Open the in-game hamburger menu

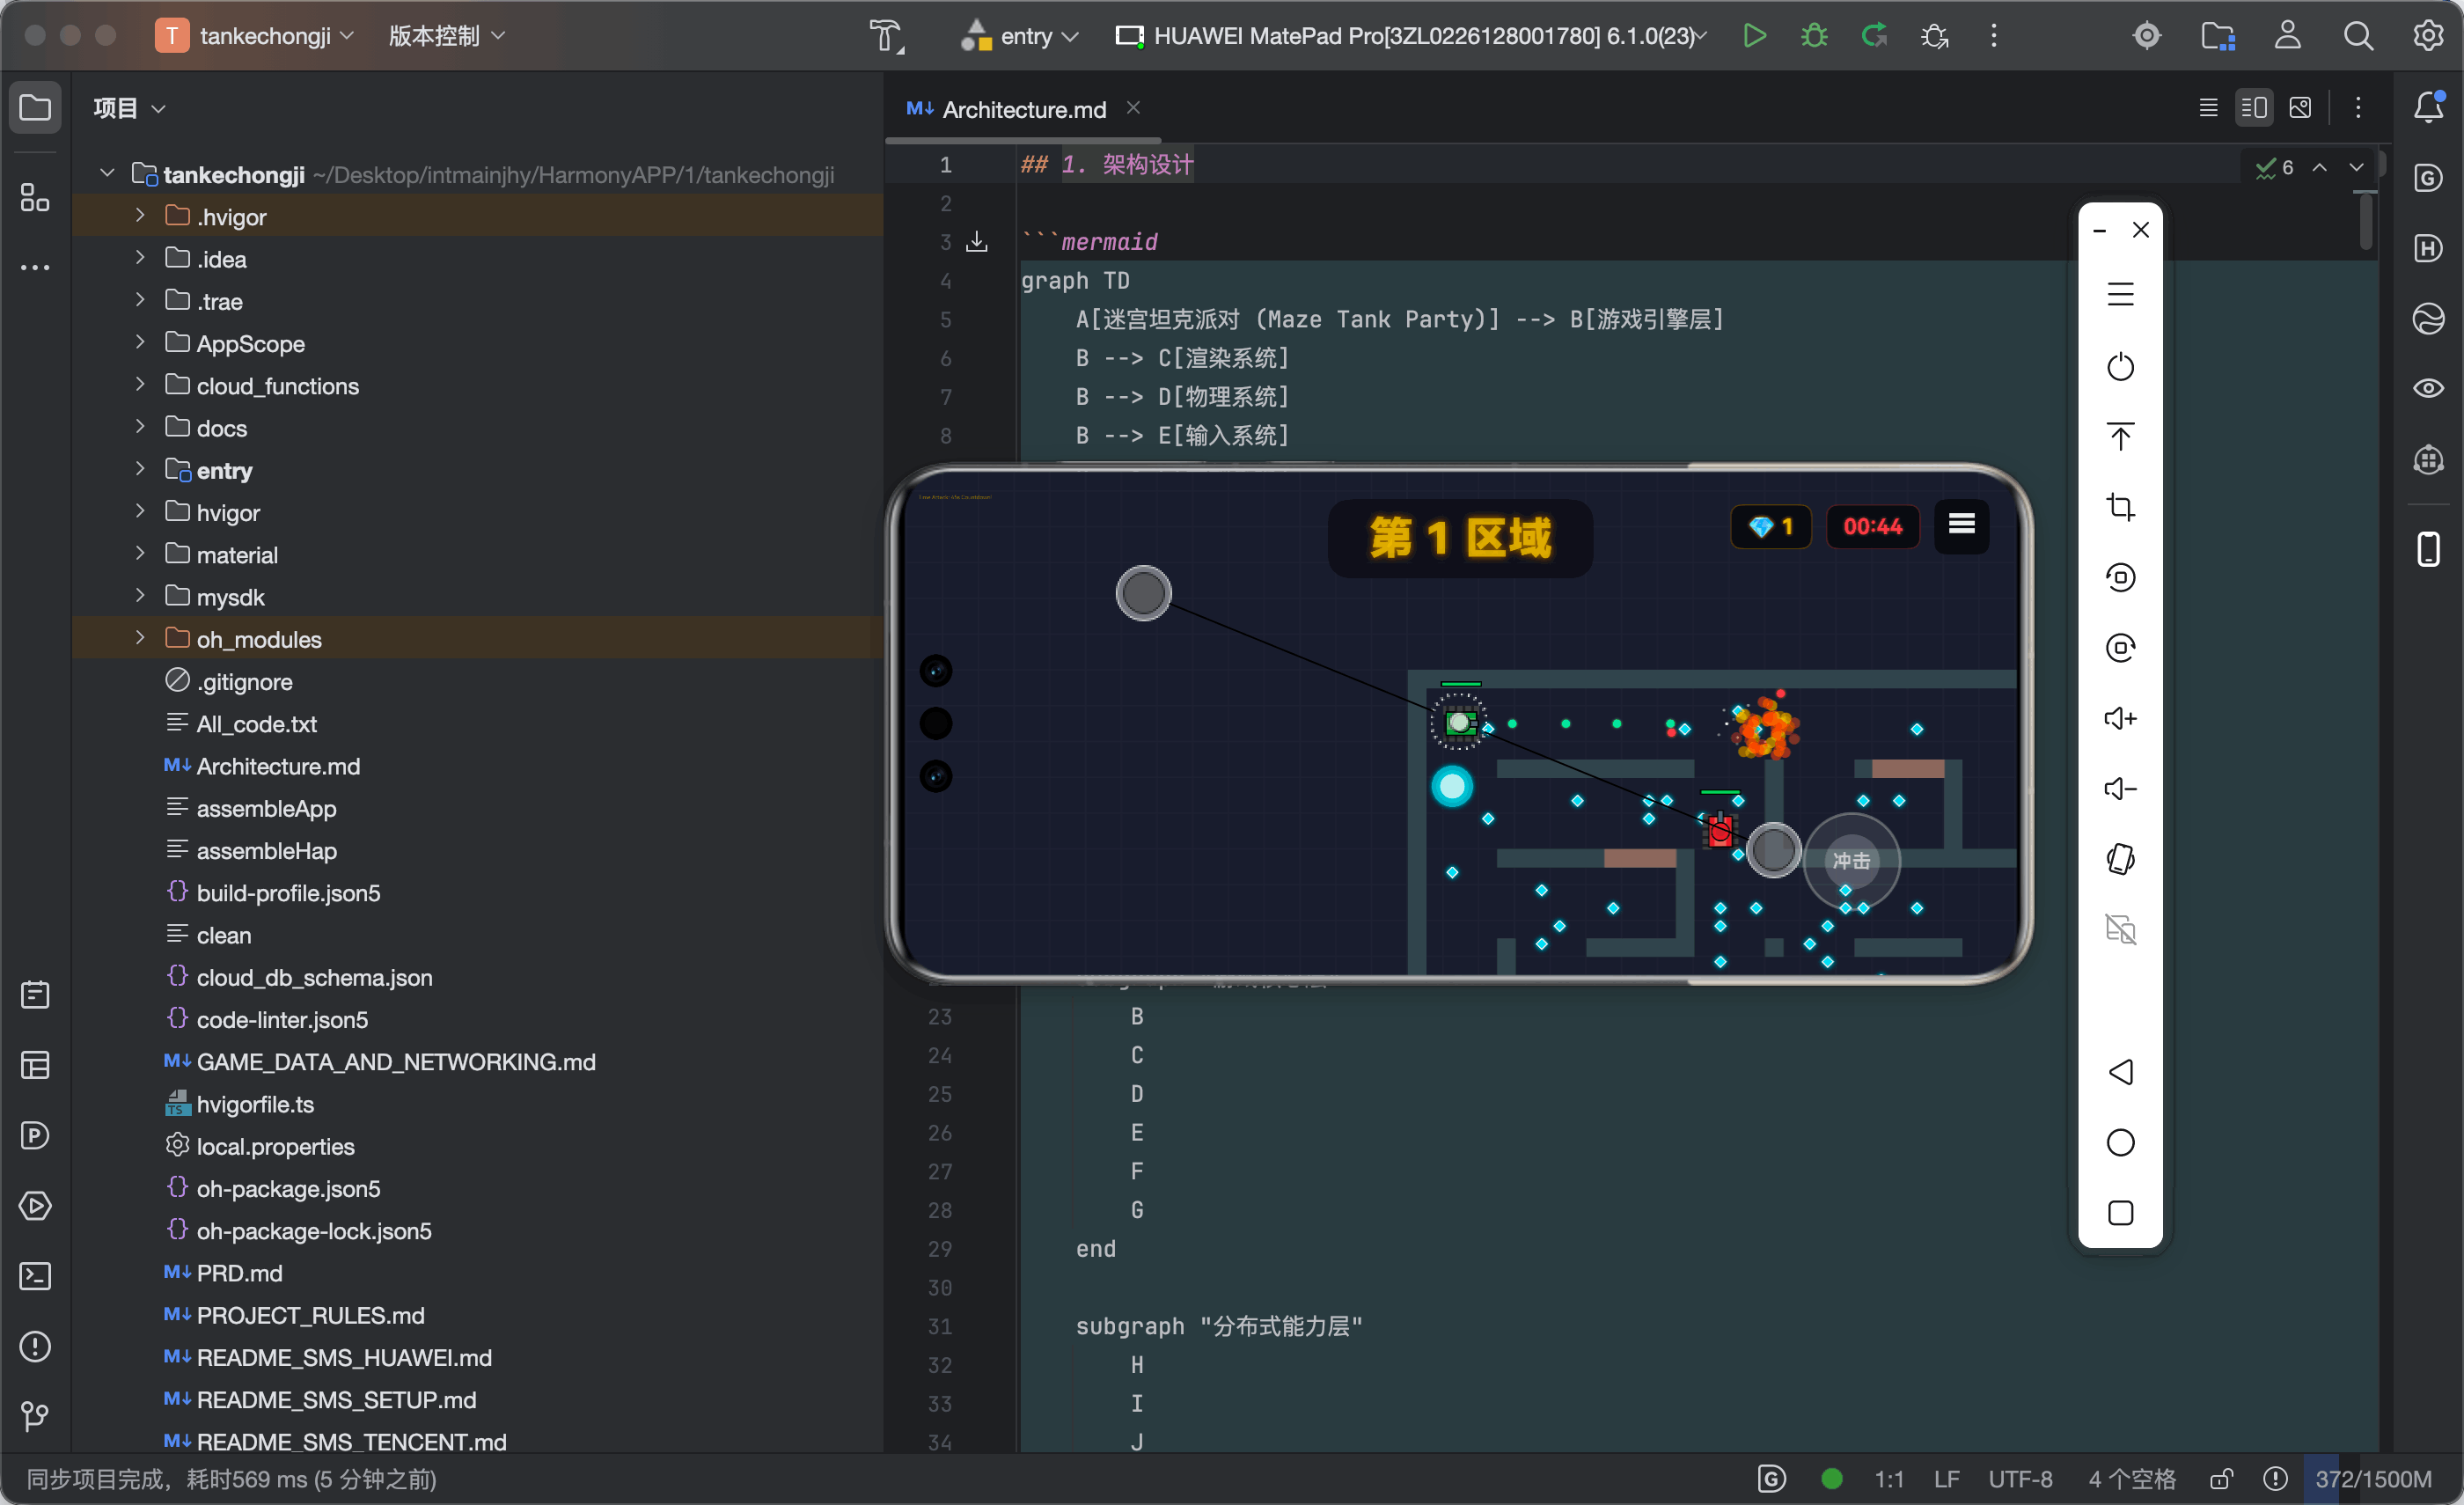(x=1961, y=524)
